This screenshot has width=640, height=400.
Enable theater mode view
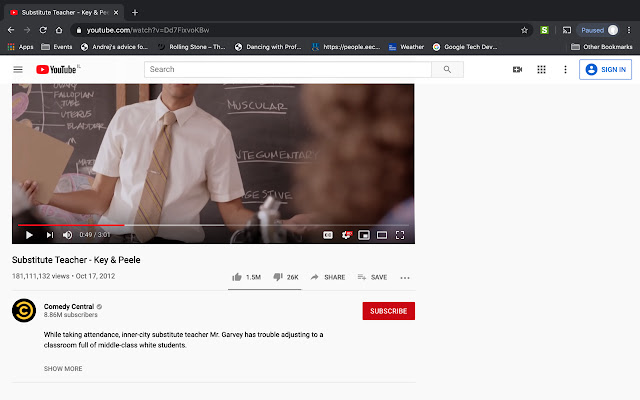pyautogui.click(x=382, y=235)
